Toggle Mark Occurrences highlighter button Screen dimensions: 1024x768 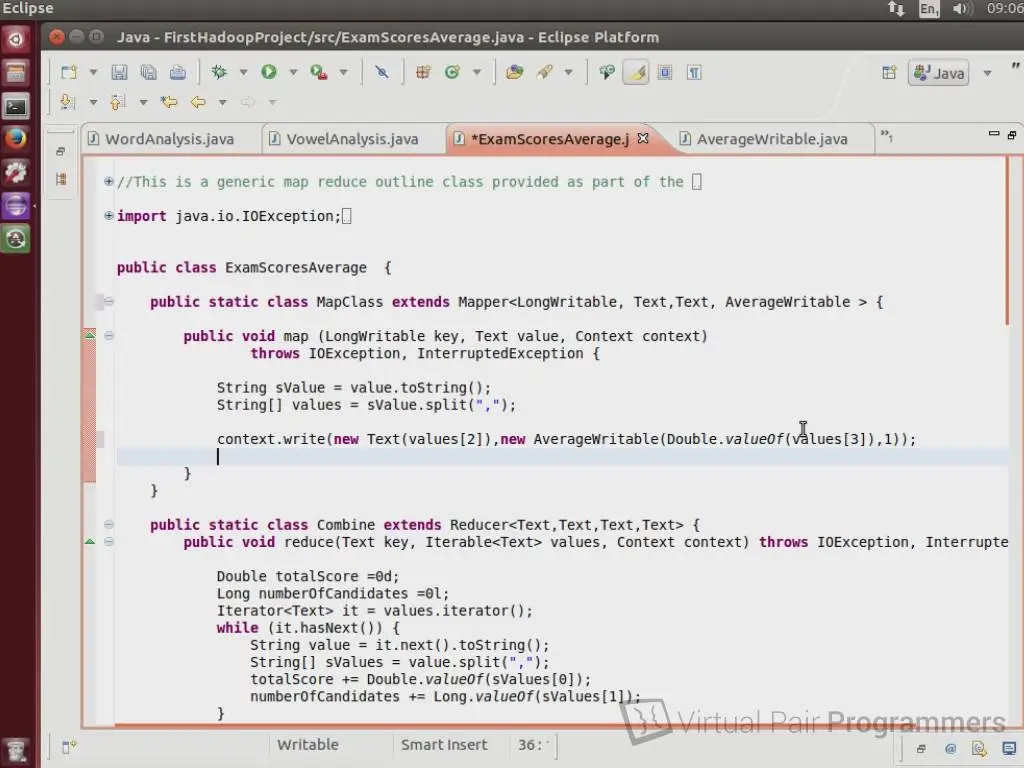(x=636, y=72)
